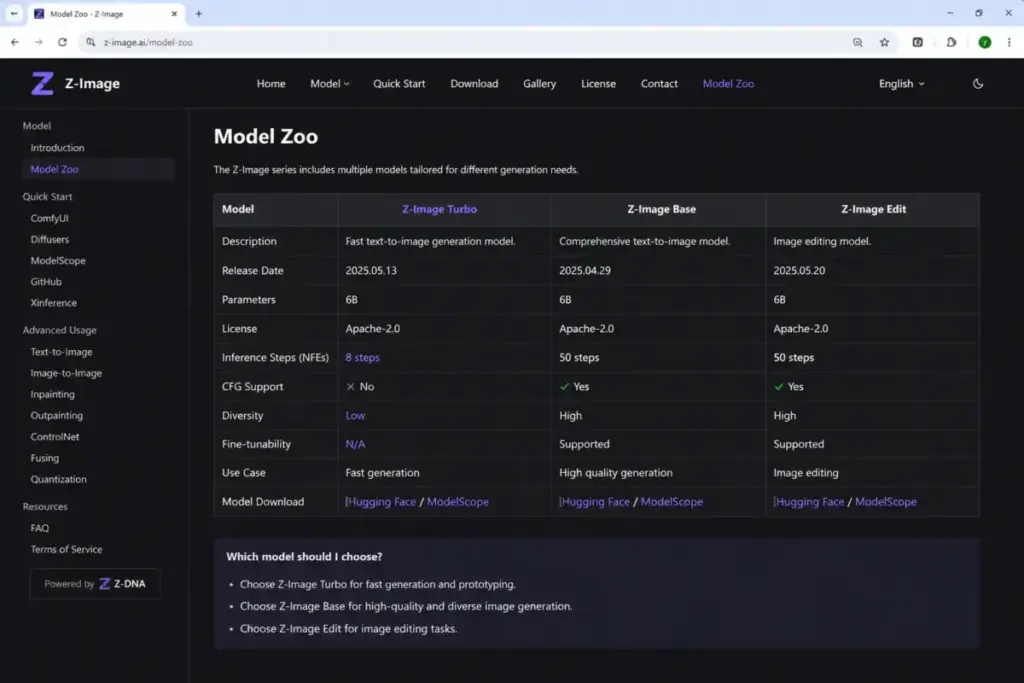
Task: Open Quick Start in top navigation
Action: (x=399, y=84)
